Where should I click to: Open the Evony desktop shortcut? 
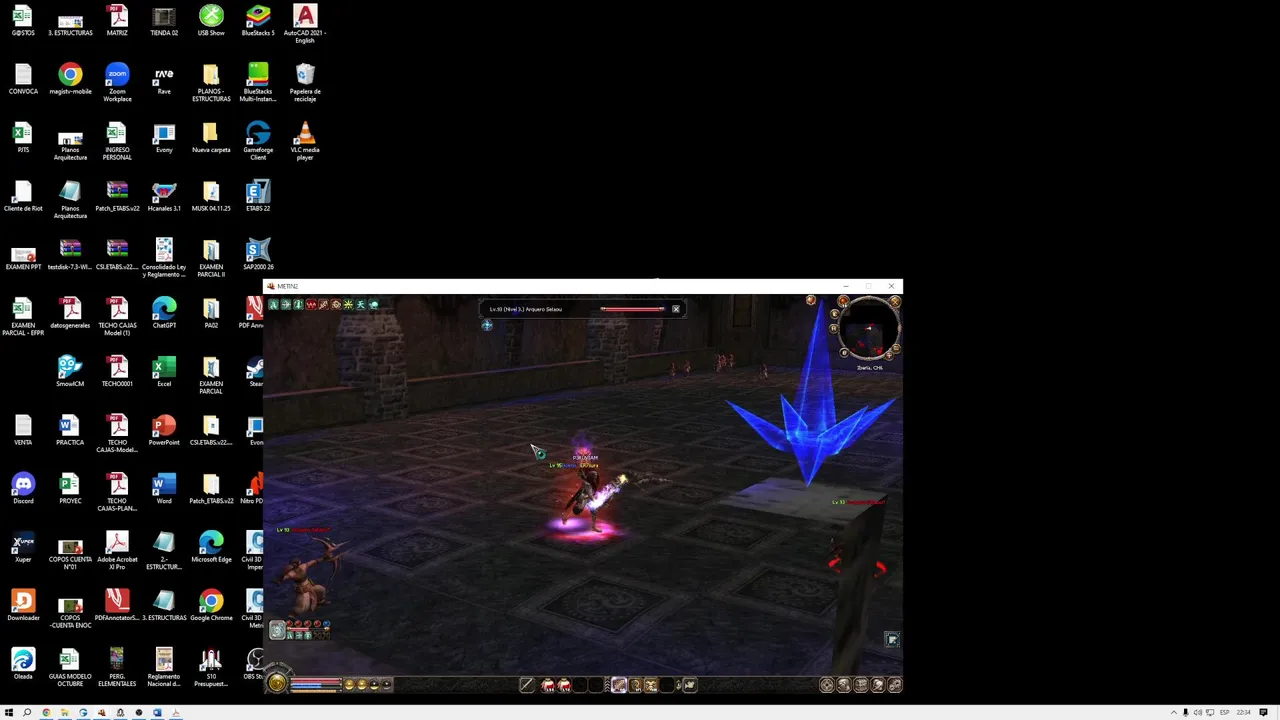(164, 138)
